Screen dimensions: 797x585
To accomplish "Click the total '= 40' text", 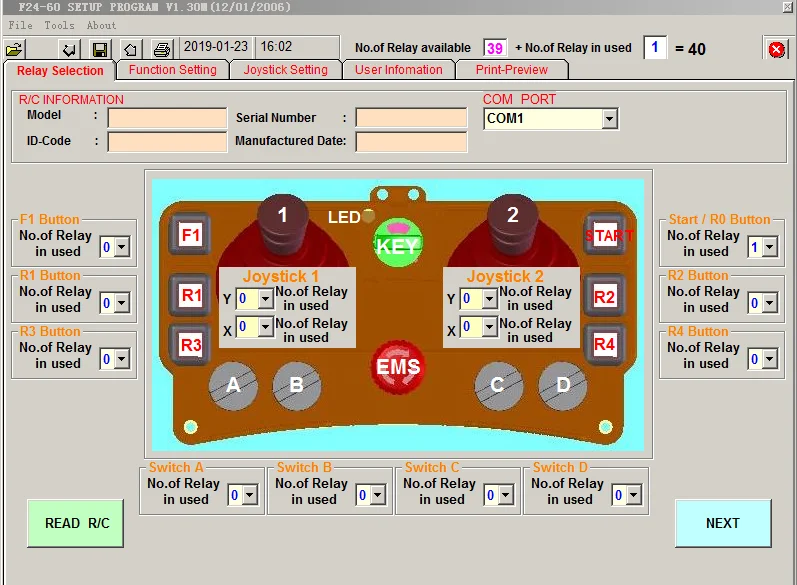I will 690,49.
